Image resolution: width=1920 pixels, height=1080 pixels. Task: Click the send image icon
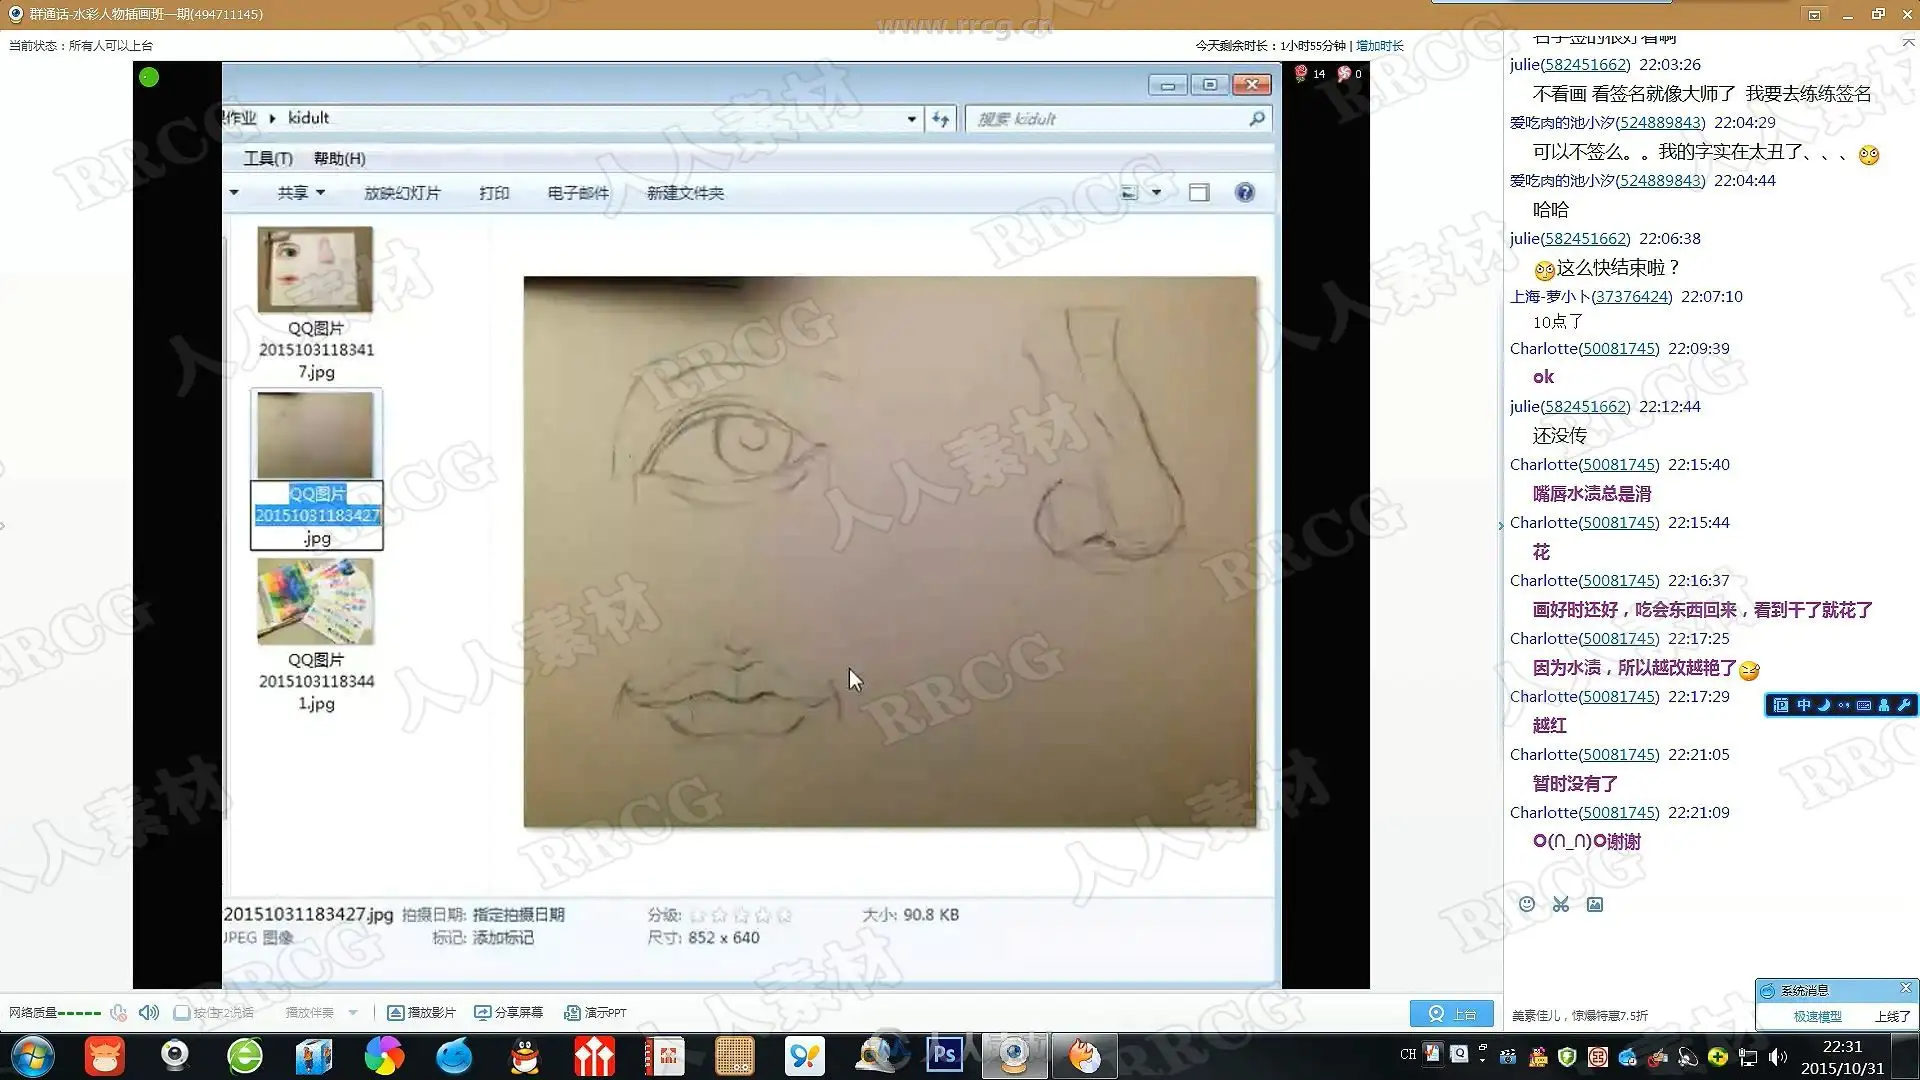pyautogui.click(x=1595, y=904)
